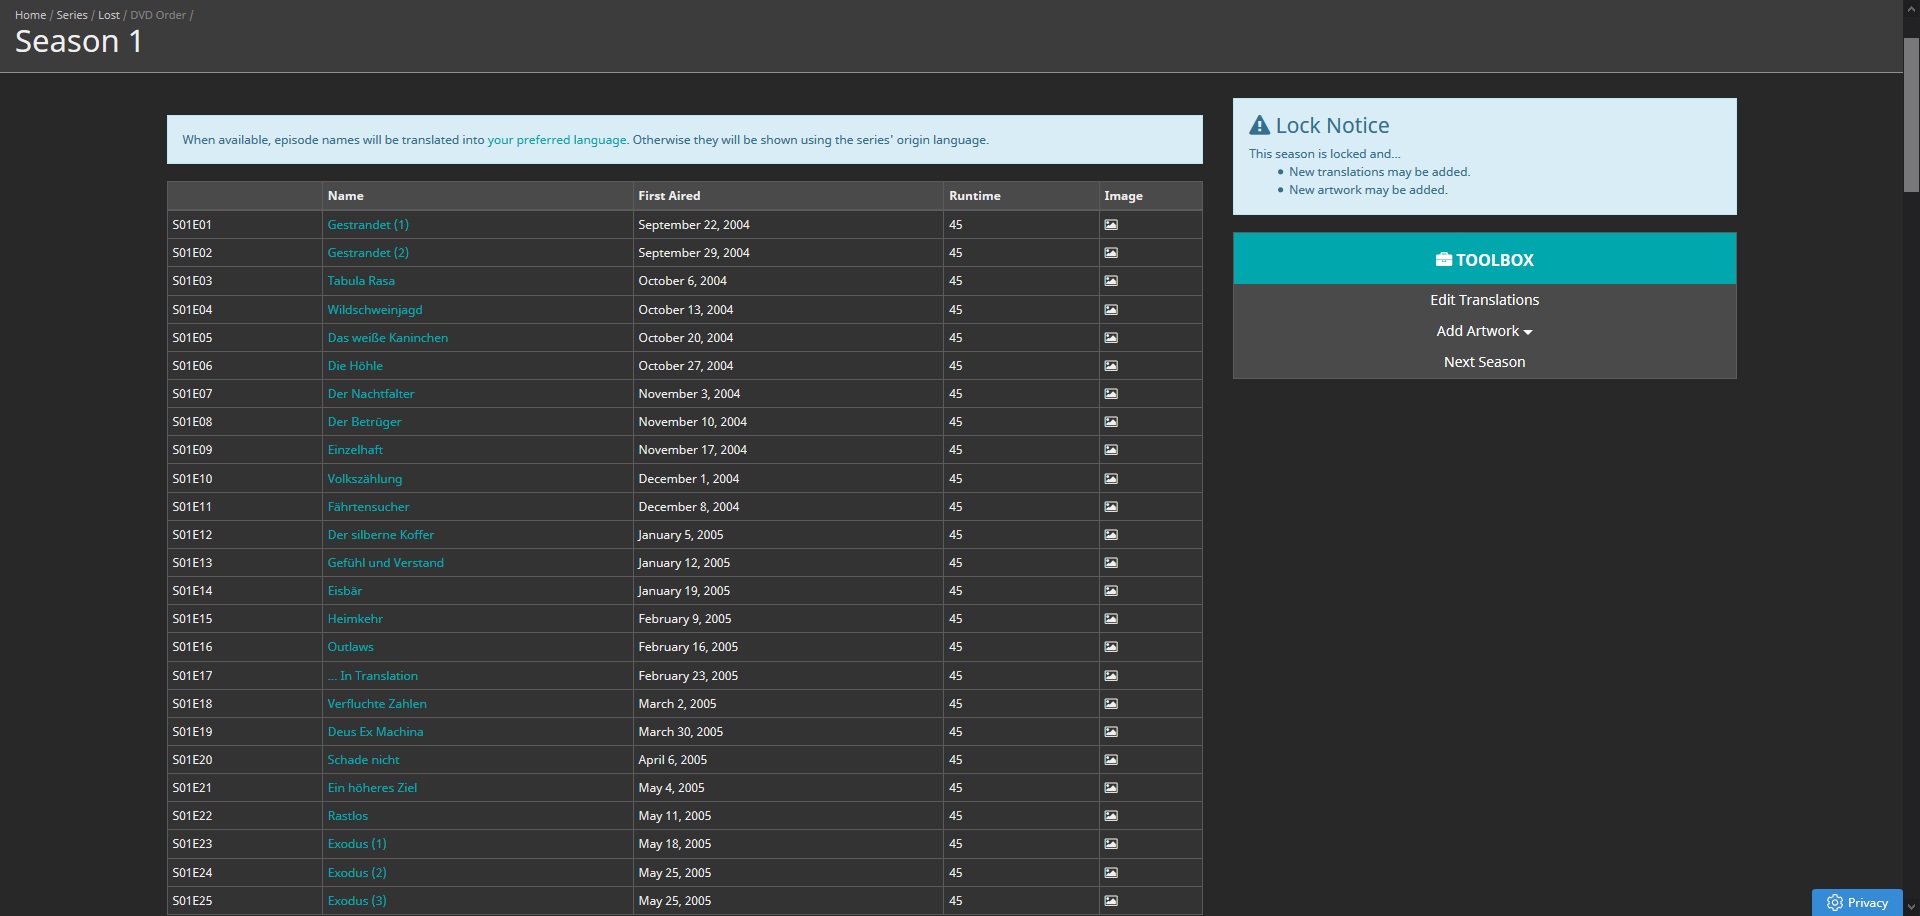This screenshot has width=1920, height=916.
Task: Open episode Der silberne Koffer
Action: (381, 535)
